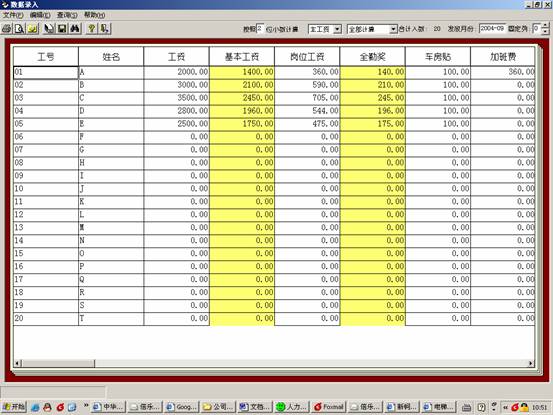Click the yellow folder toolbar icon
This screenshot has height=415, width=553.
click(32, 29)
